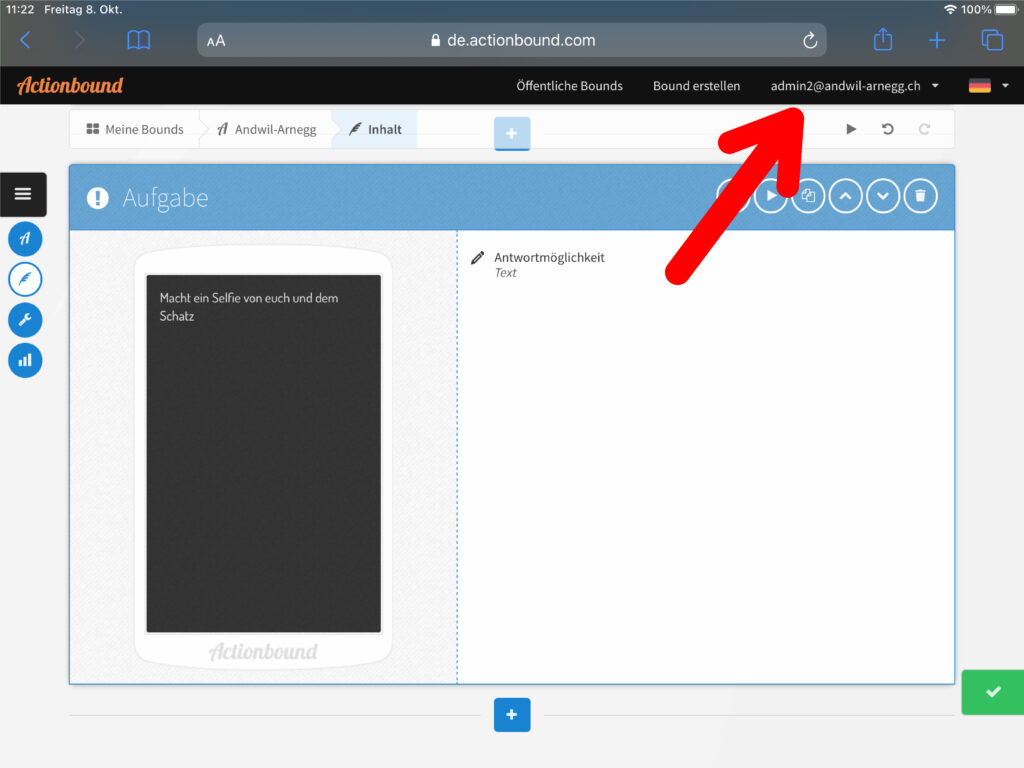Click the feather content icon in sidebar
Viewport: 1024px width, 768px height.
point(25,279)
